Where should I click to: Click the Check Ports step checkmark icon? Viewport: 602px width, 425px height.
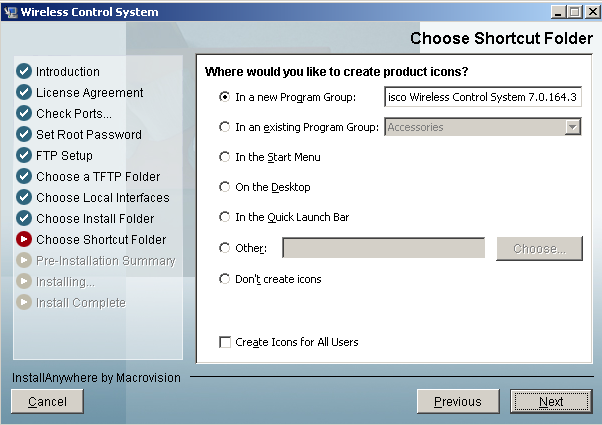pos(24,114)
